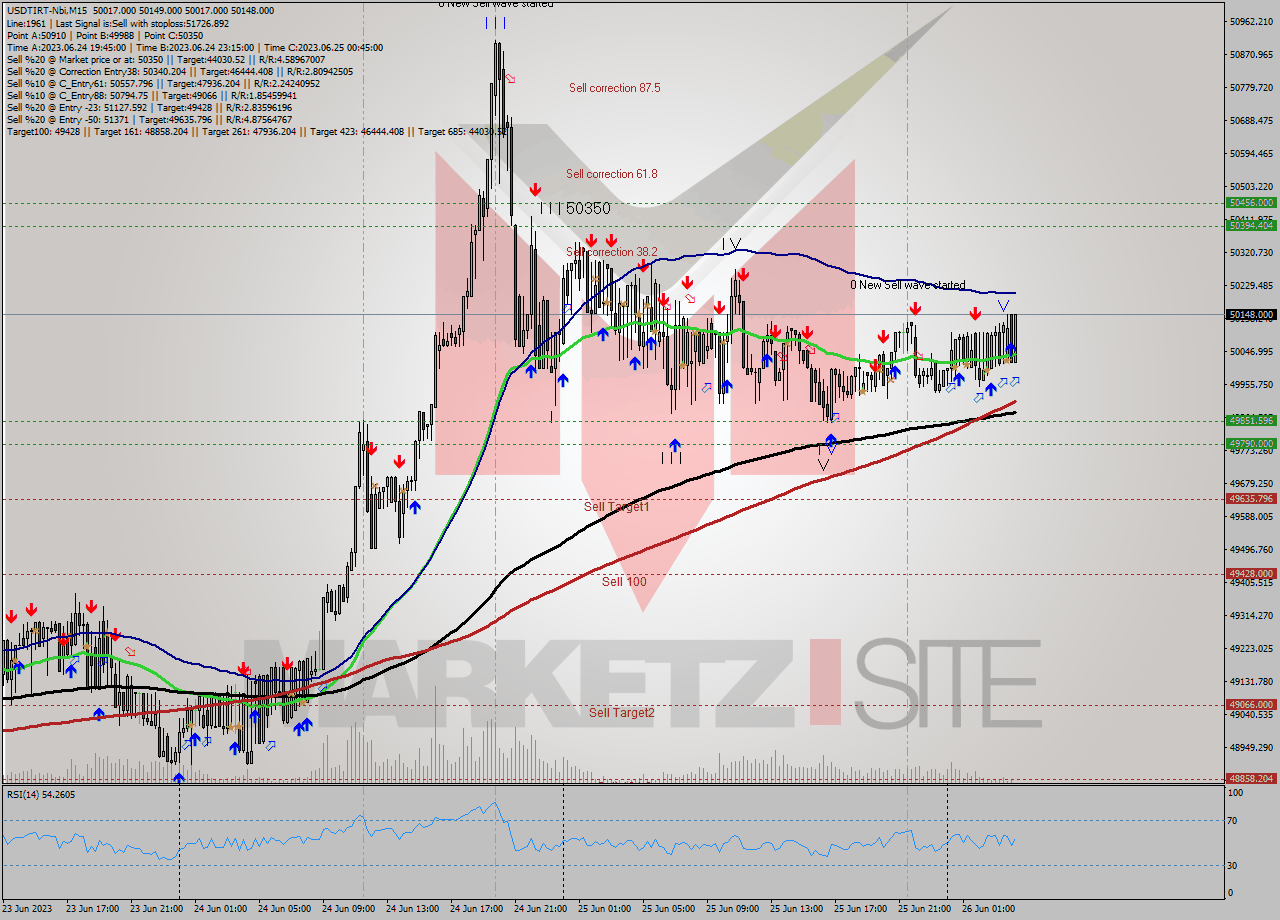
Task: Click the 50229.485 price axis value
Action: click(x=1253, y=285)
